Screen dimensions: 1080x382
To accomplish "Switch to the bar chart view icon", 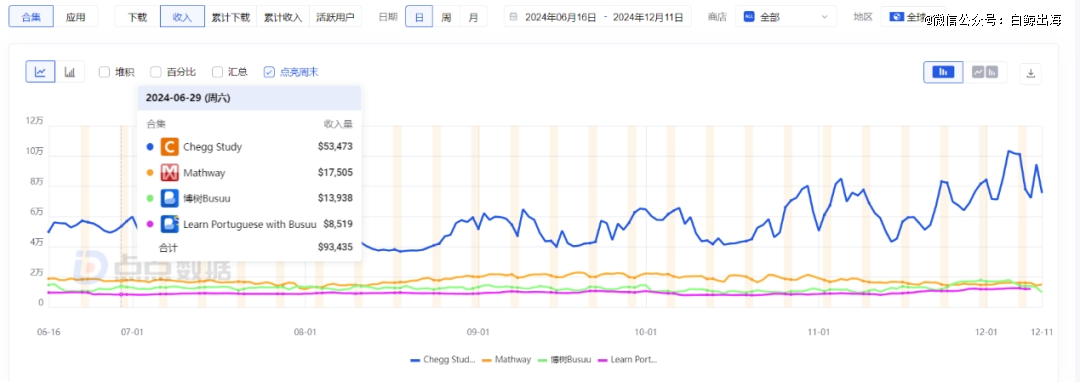I will tap(70, 72).
